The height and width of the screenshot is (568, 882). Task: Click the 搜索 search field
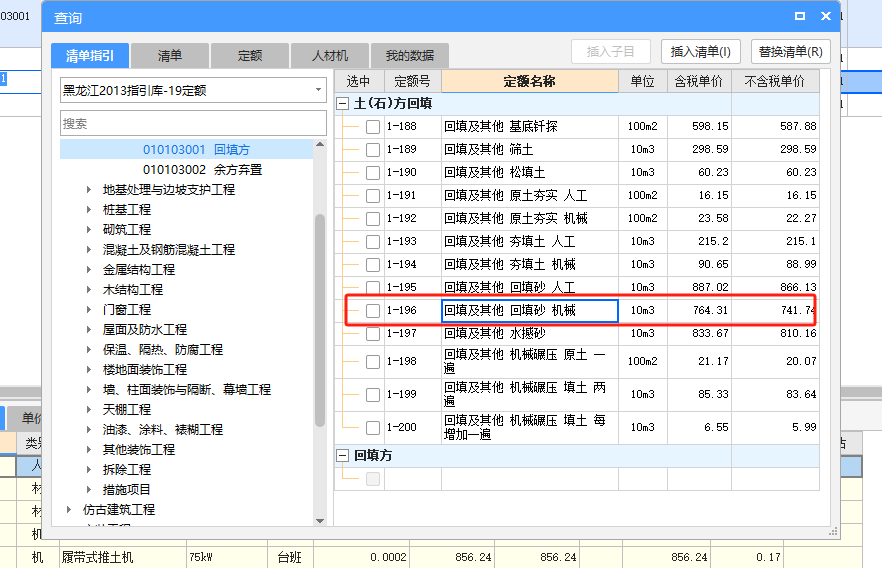193,123
